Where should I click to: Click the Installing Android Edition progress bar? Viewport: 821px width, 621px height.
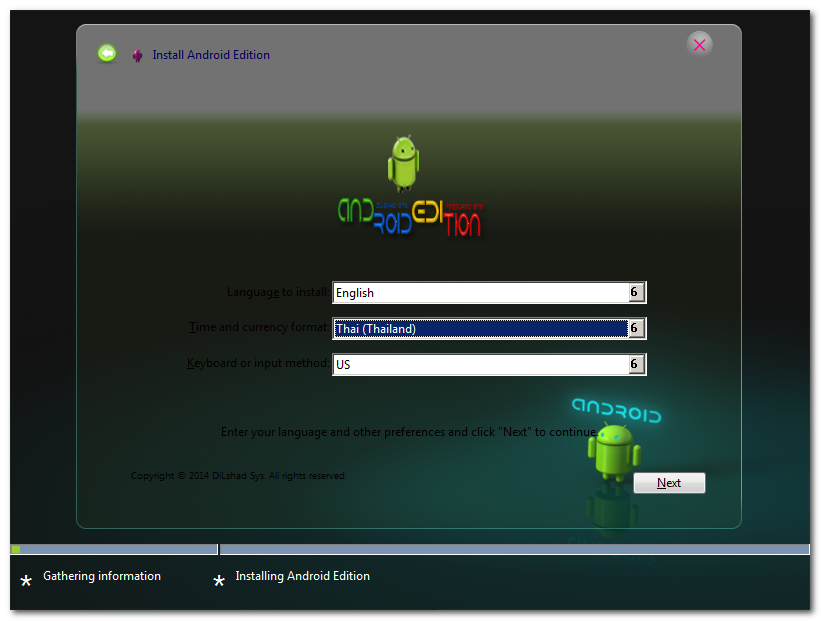pyautogui.click(x=515, y=549)
